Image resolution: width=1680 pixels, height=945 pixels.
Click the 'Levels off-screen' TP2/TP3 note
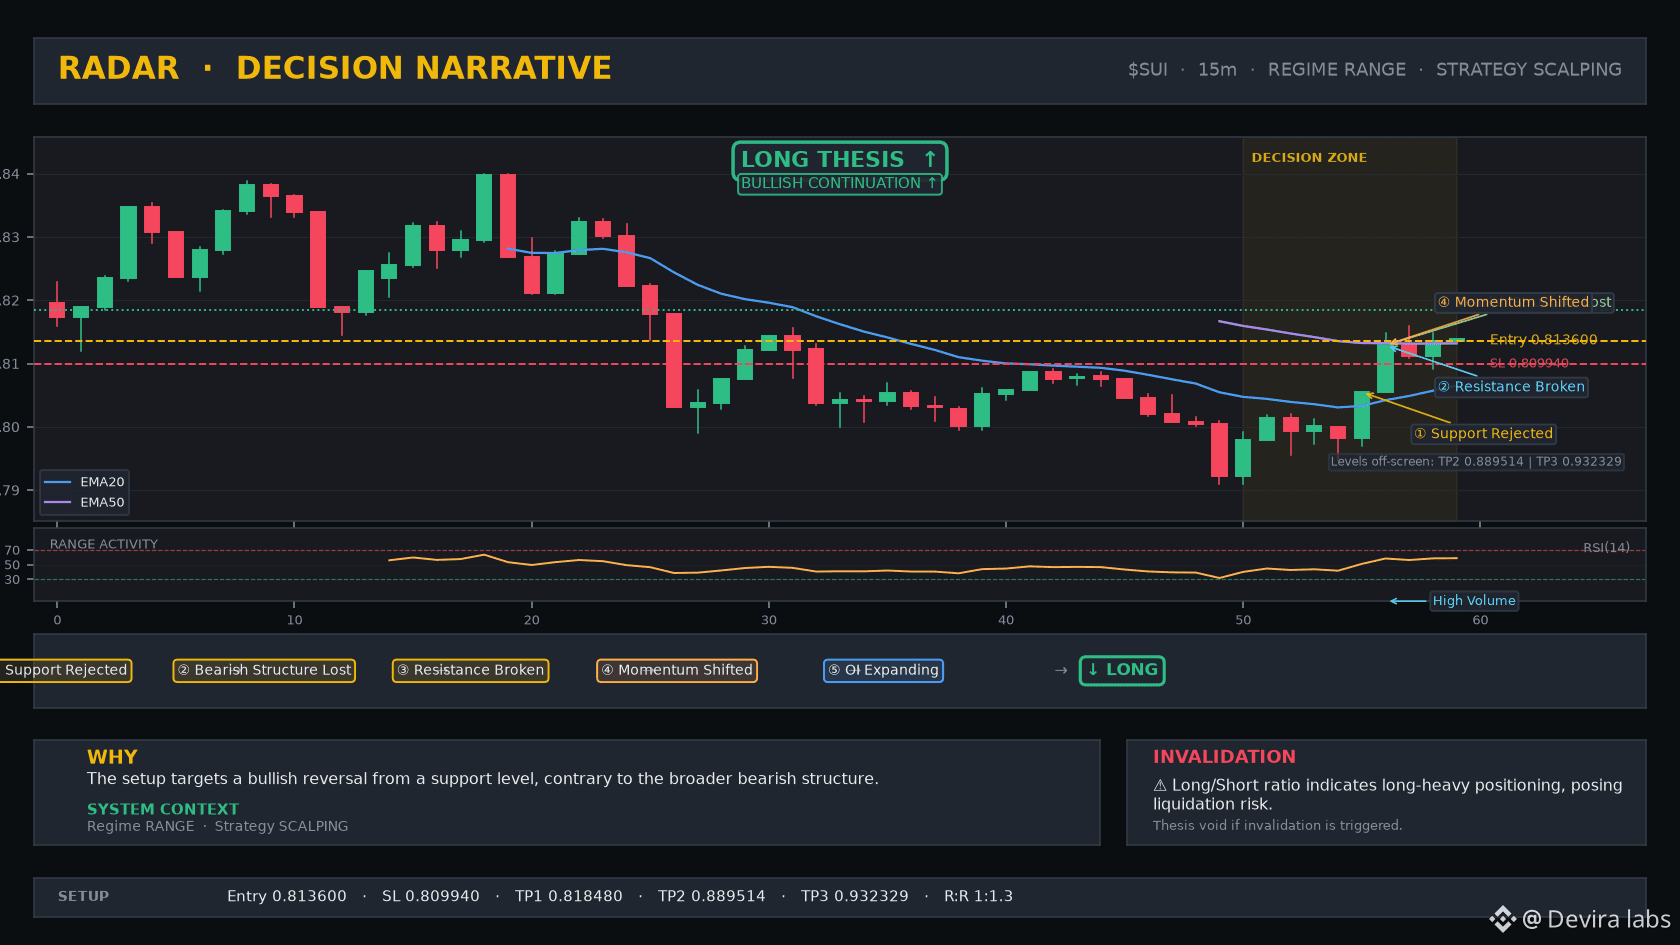(x=1476, y=462)
